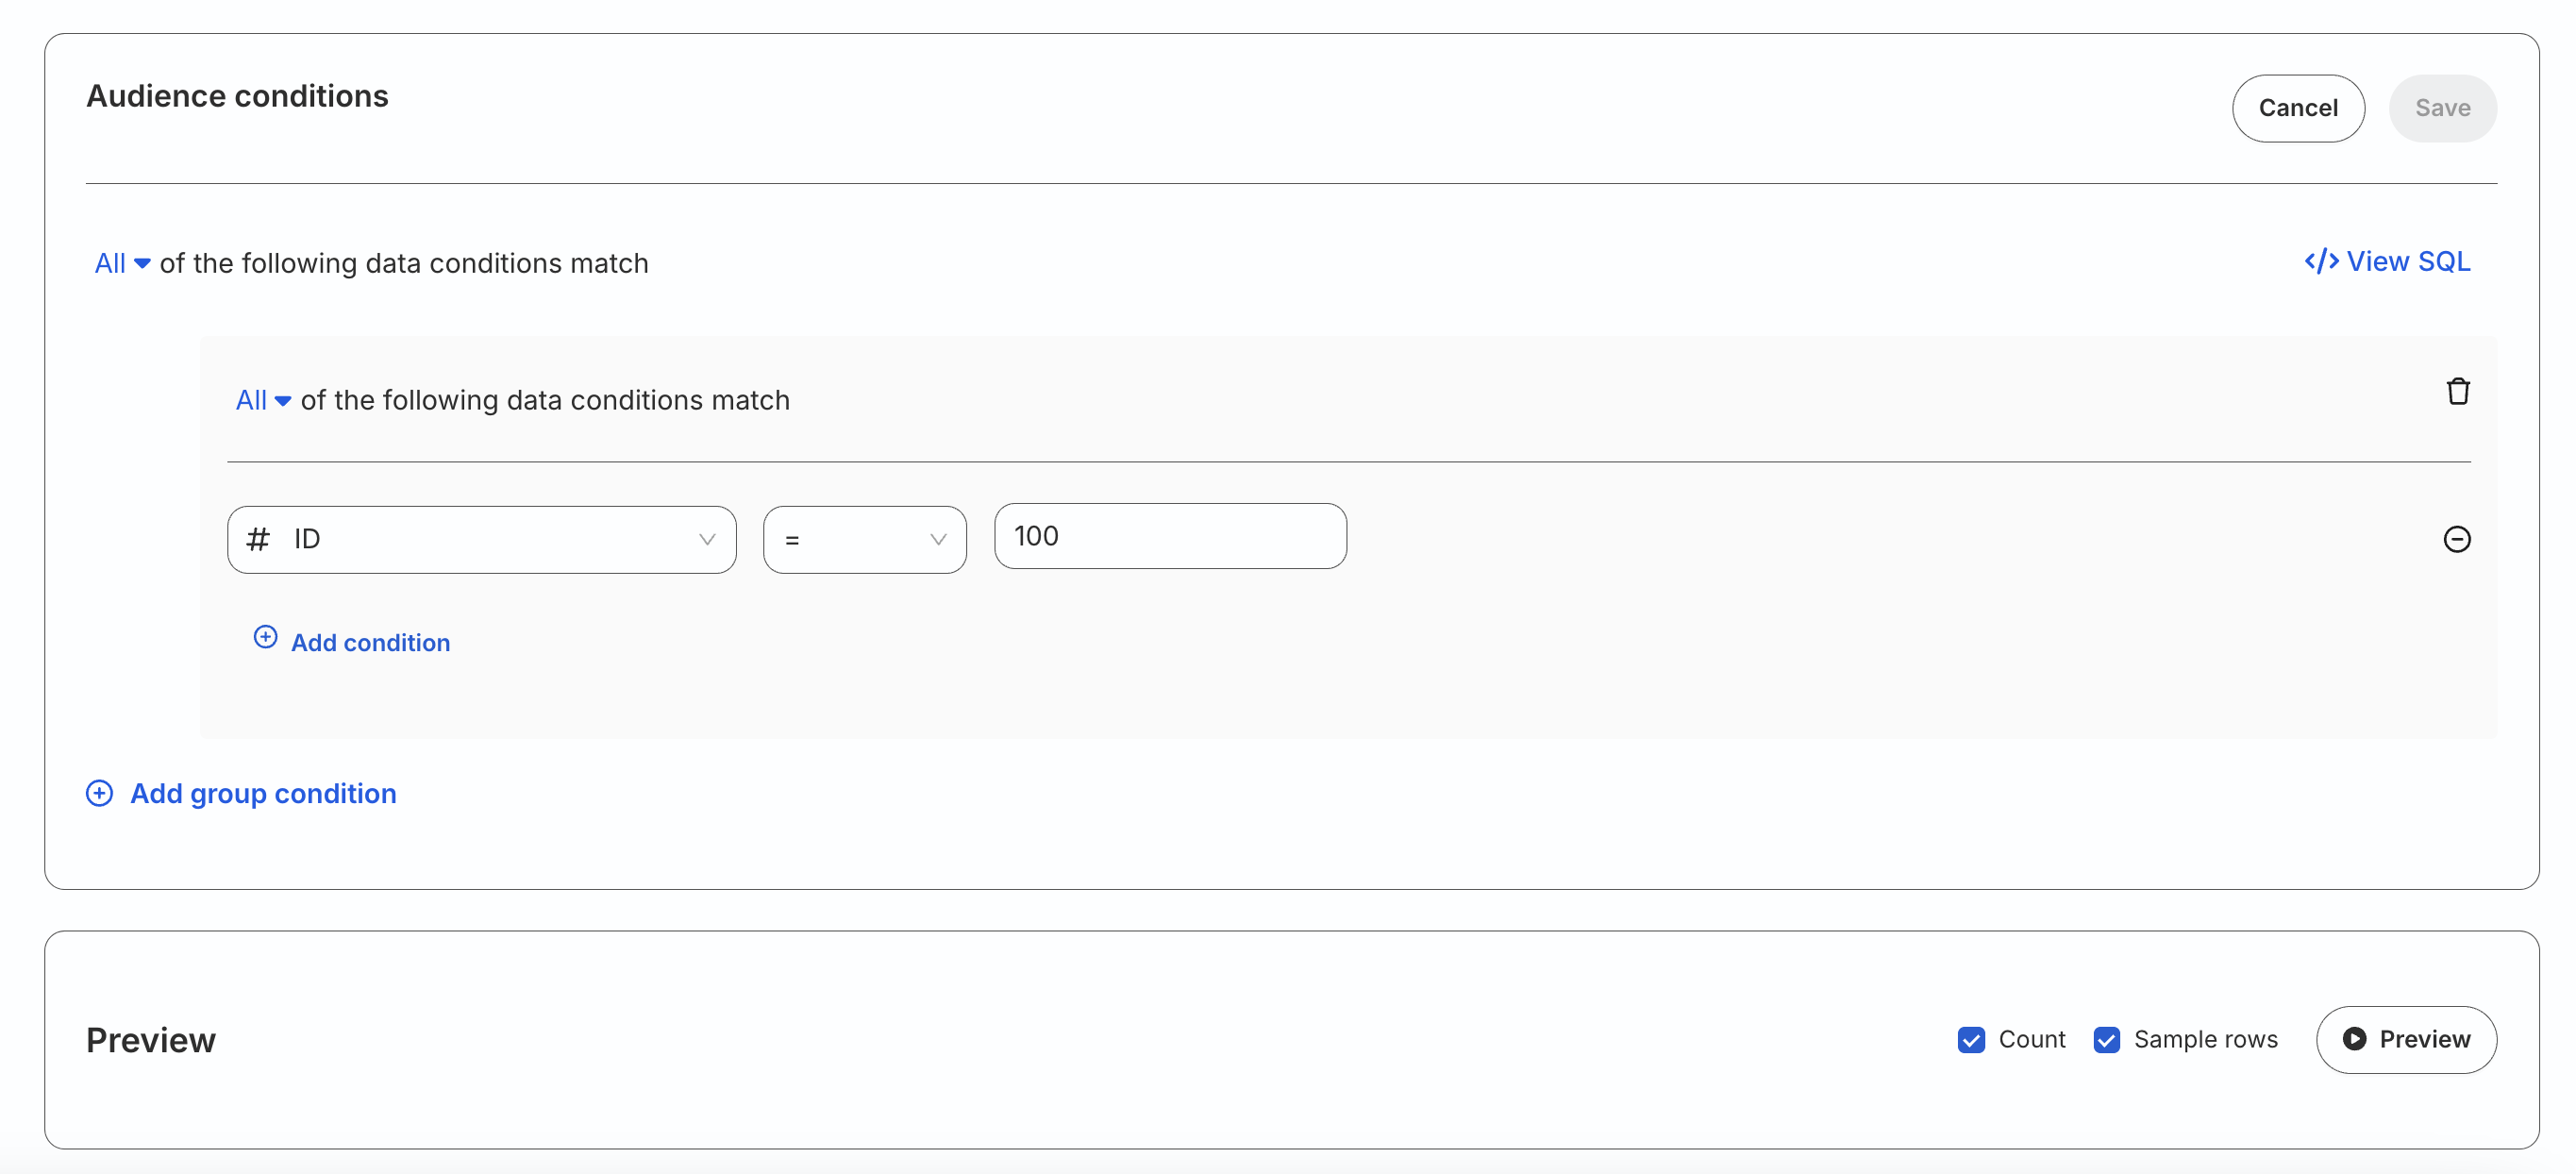The height and width of the screenshot is (1174, 2576).
Task: Remove the ID condition with minus icon
Action: point(2456,539)
